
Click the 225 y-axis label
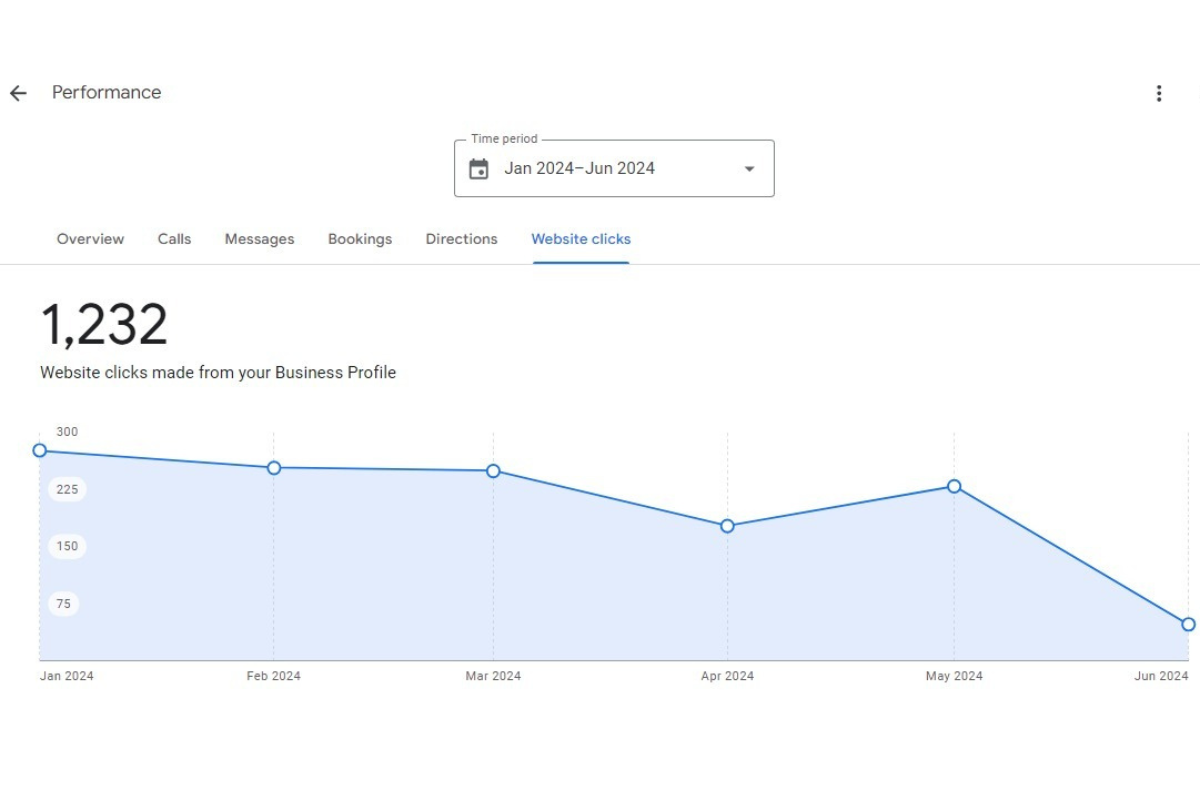(x=67, y=489)
